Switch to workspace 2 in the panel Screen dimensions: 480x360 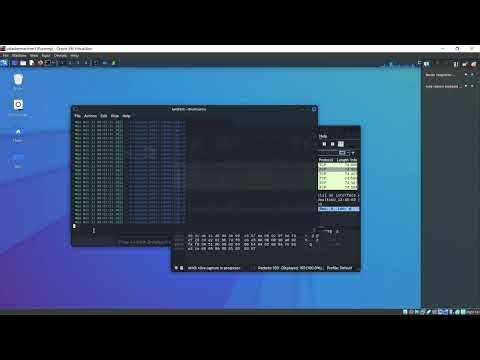(70, 62)
